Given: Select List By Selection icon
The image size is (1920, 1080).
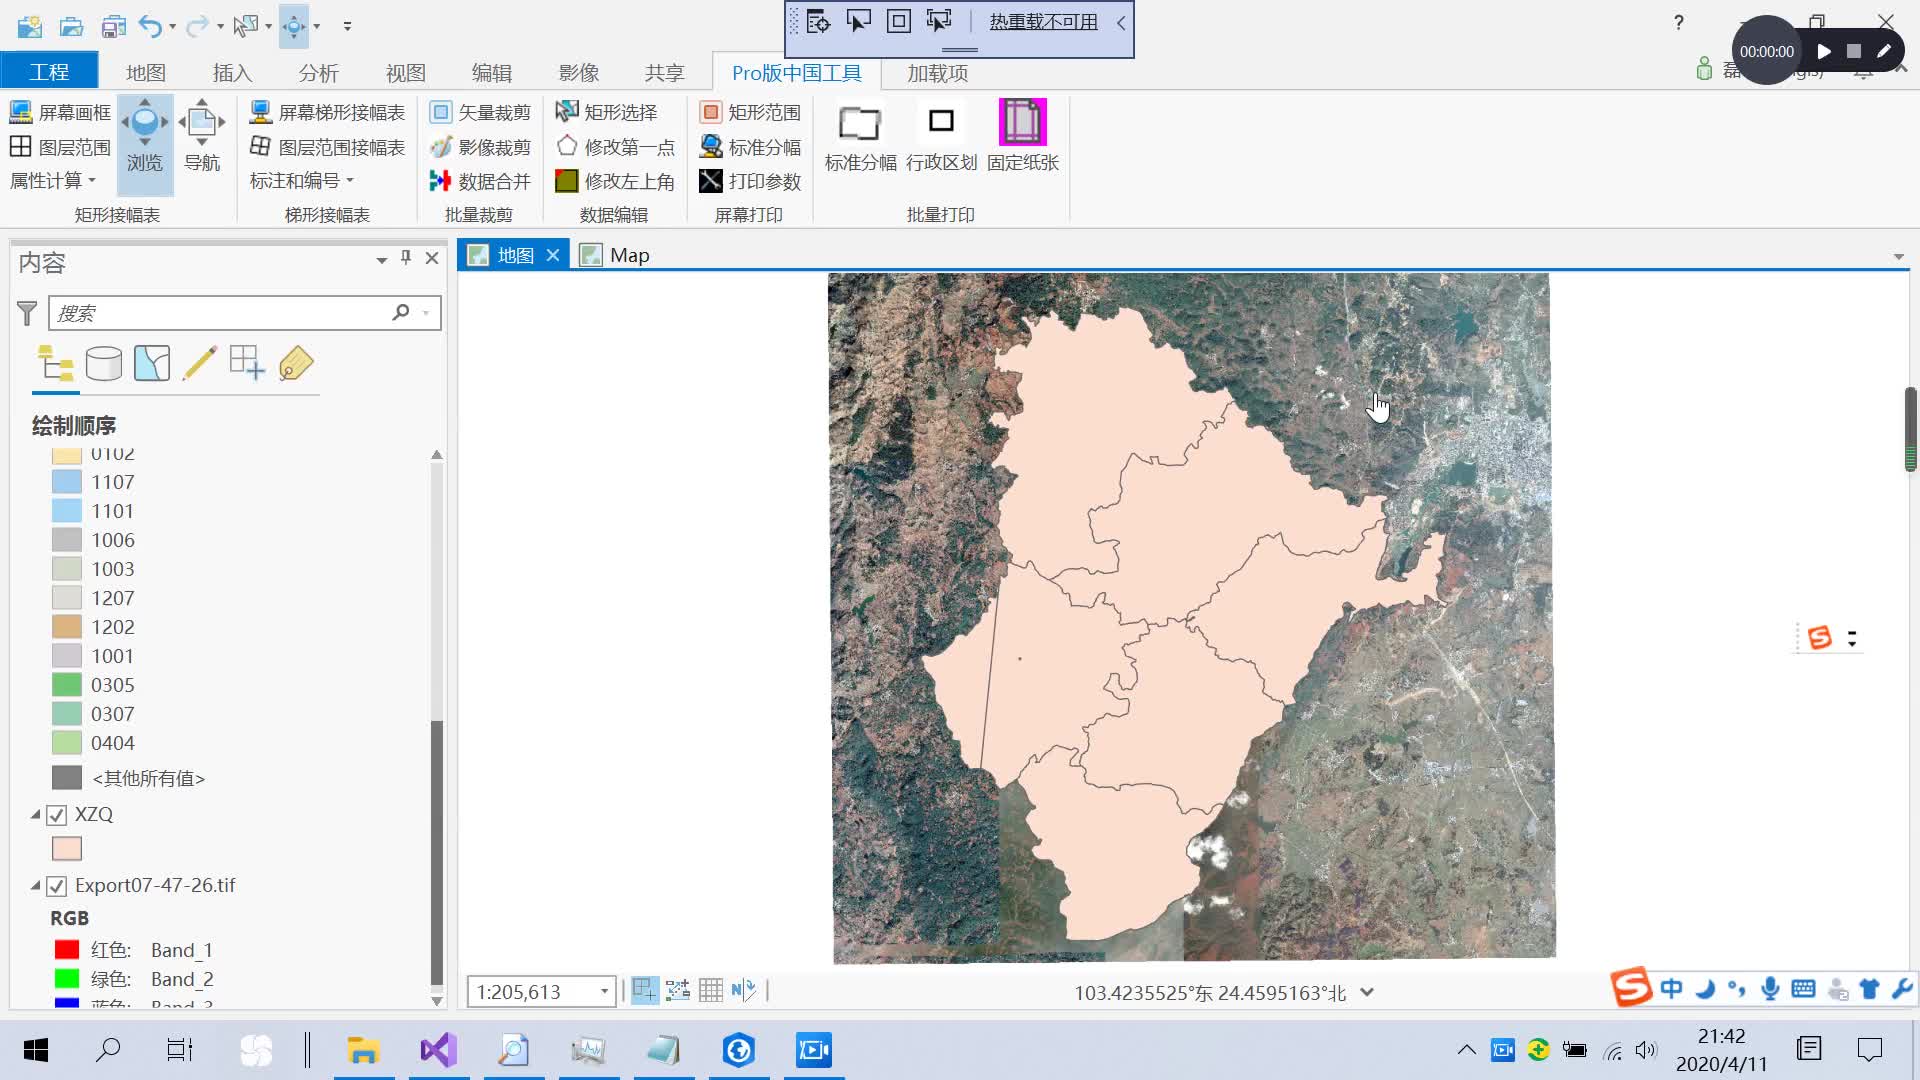Looking at the screenshot, I should [x=151, y=363].
